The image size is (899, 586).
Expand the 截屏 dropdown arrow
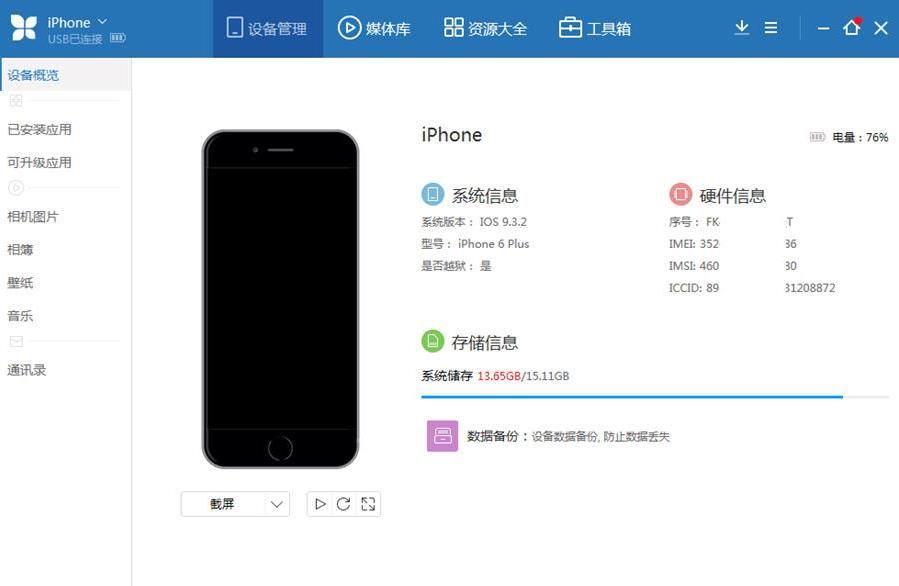(277, 504)
